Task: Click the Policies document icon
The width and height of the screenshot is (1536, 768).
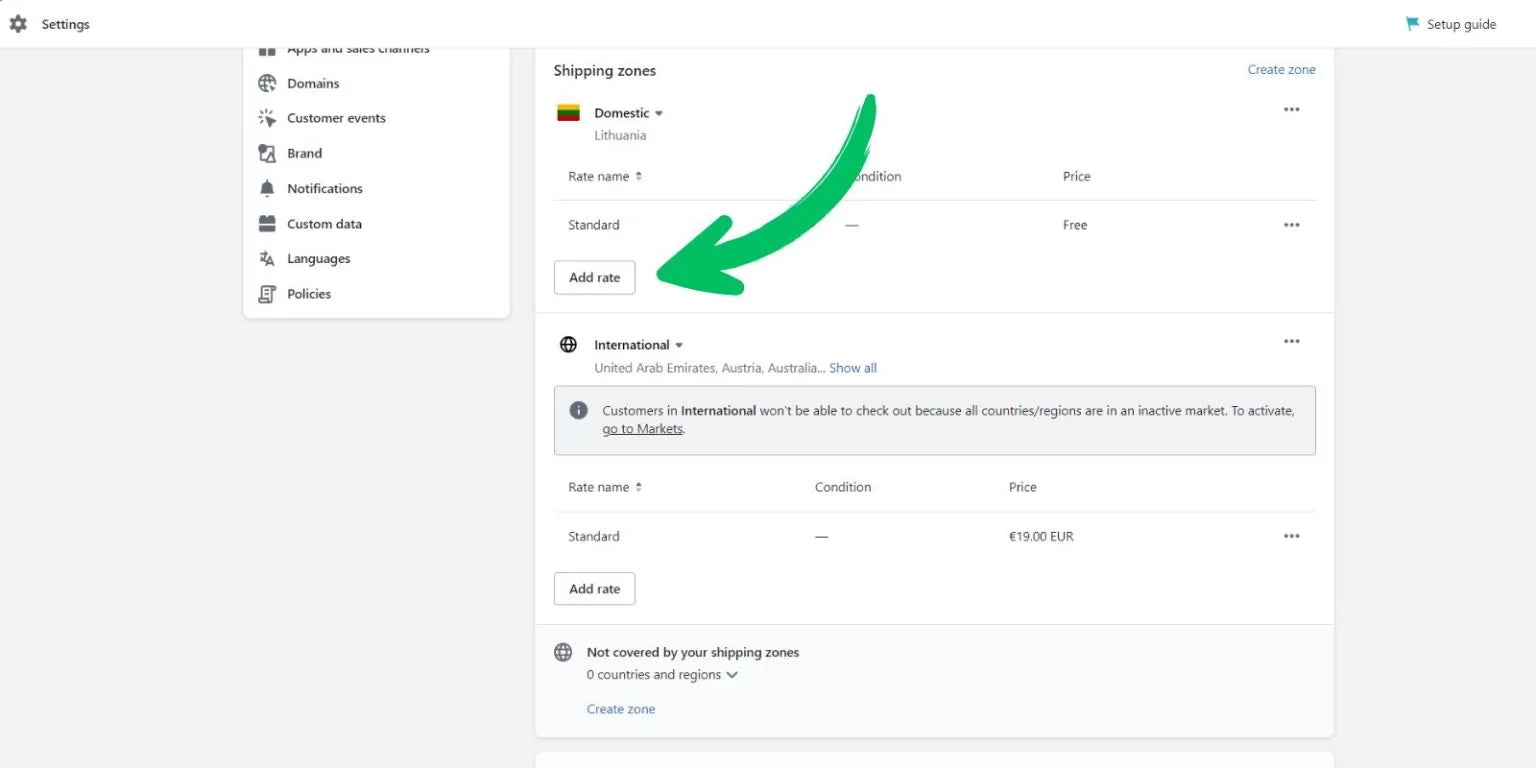Action: pos(267,294)
